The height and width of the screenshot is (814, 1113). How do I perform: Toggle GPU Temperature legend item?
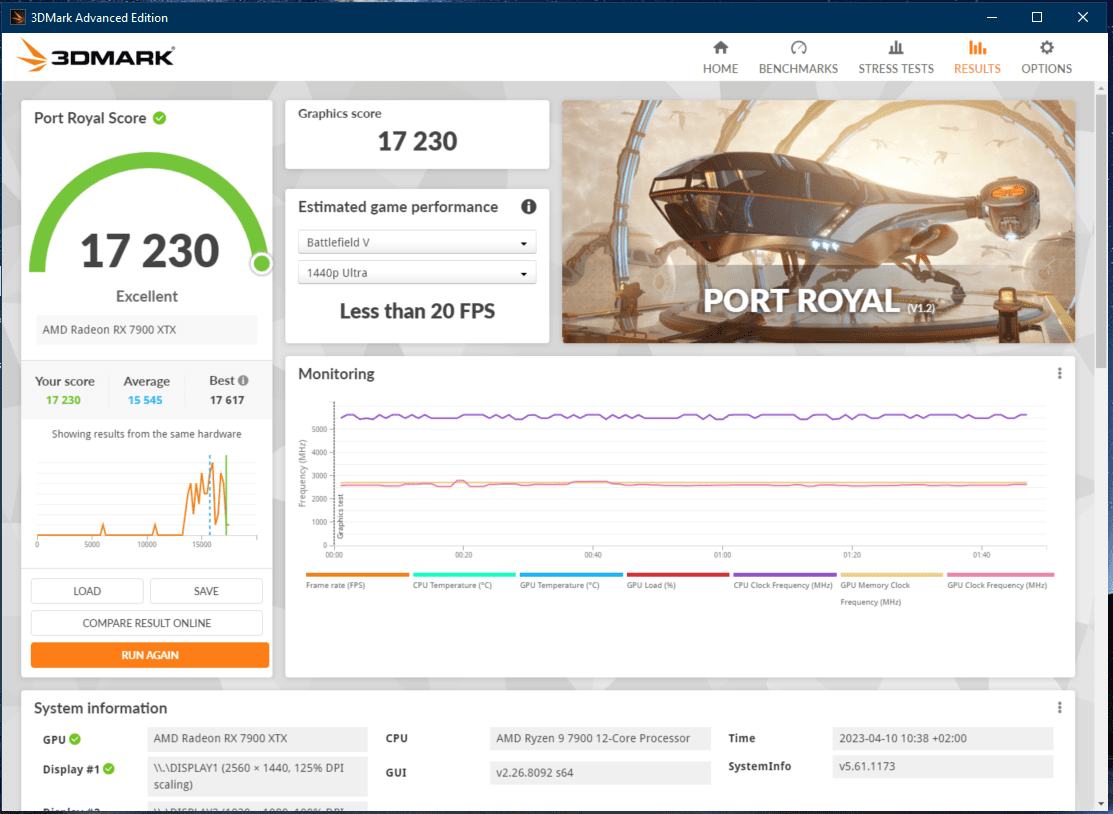tap(571, 581)
